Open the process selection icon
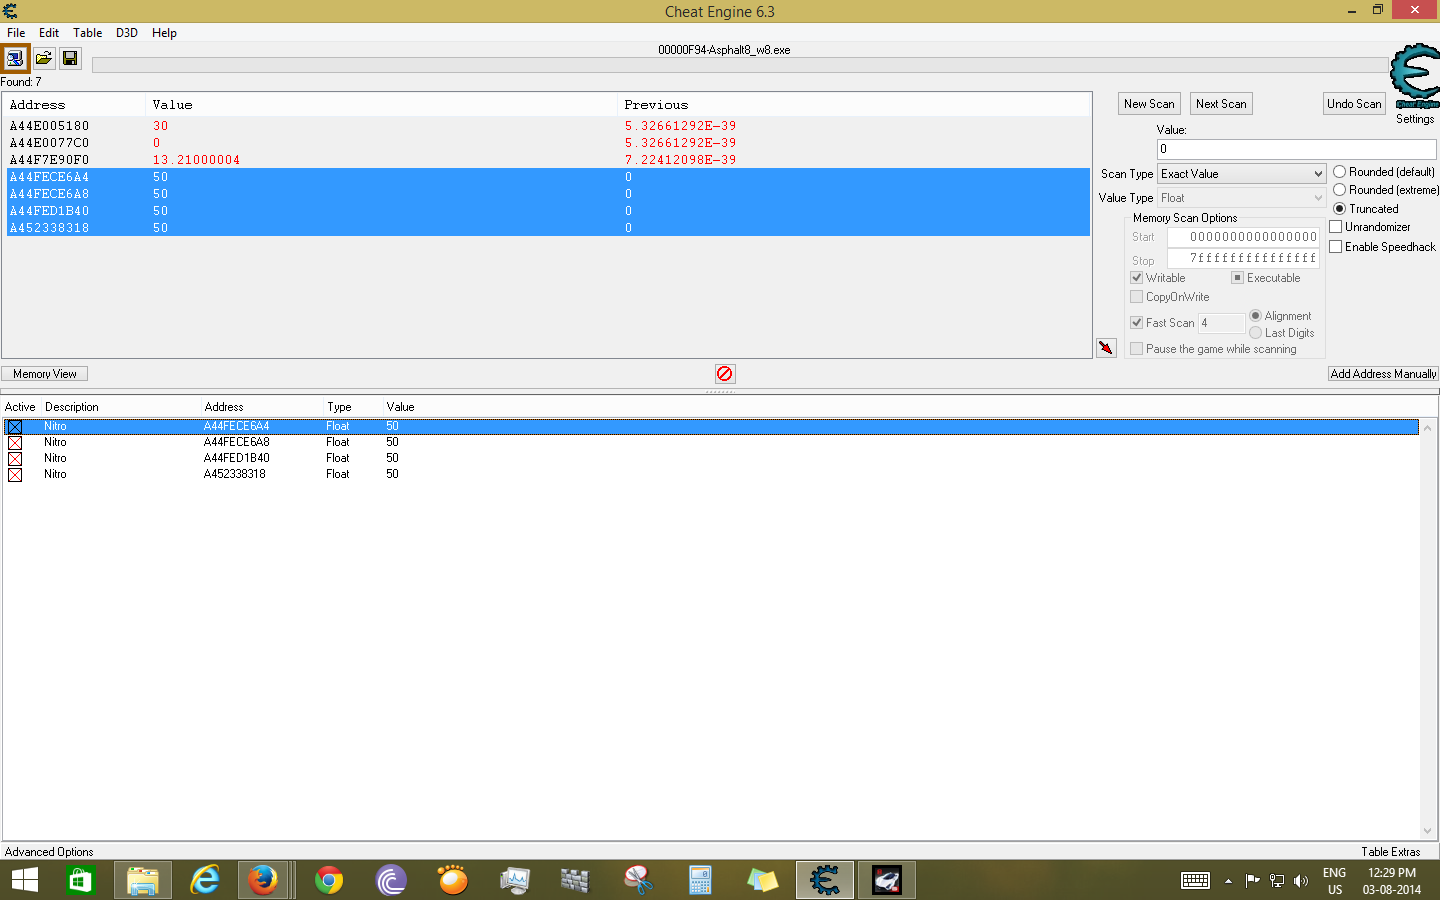Image resolution: width=1440 pixels, height=900 pixels. point(15,58)
